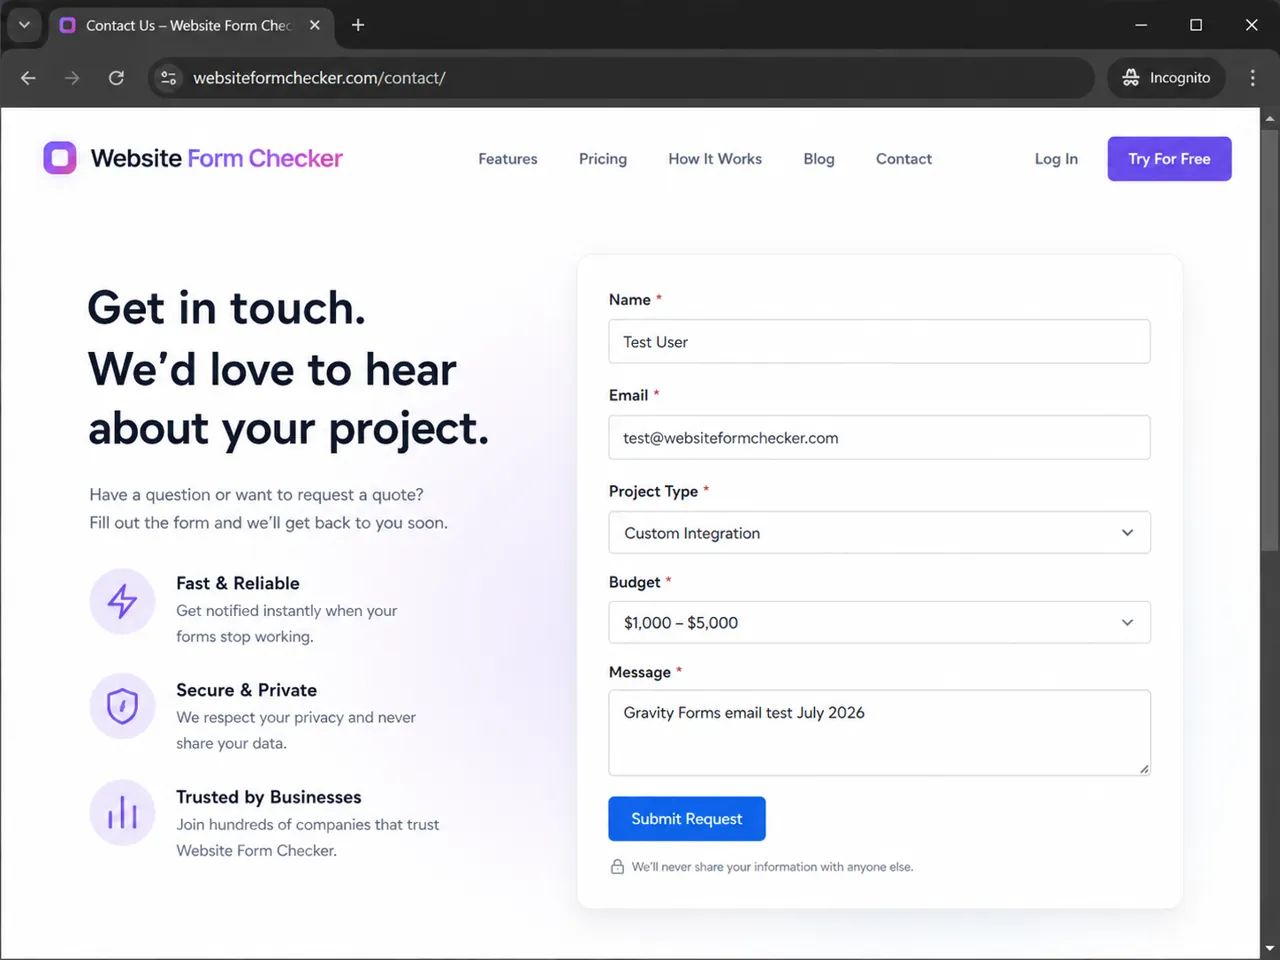Image resolution: width=1280 pixels, height=960 pixels.
Task: Click the Website Form Checker logo icon
Action: 60,158
